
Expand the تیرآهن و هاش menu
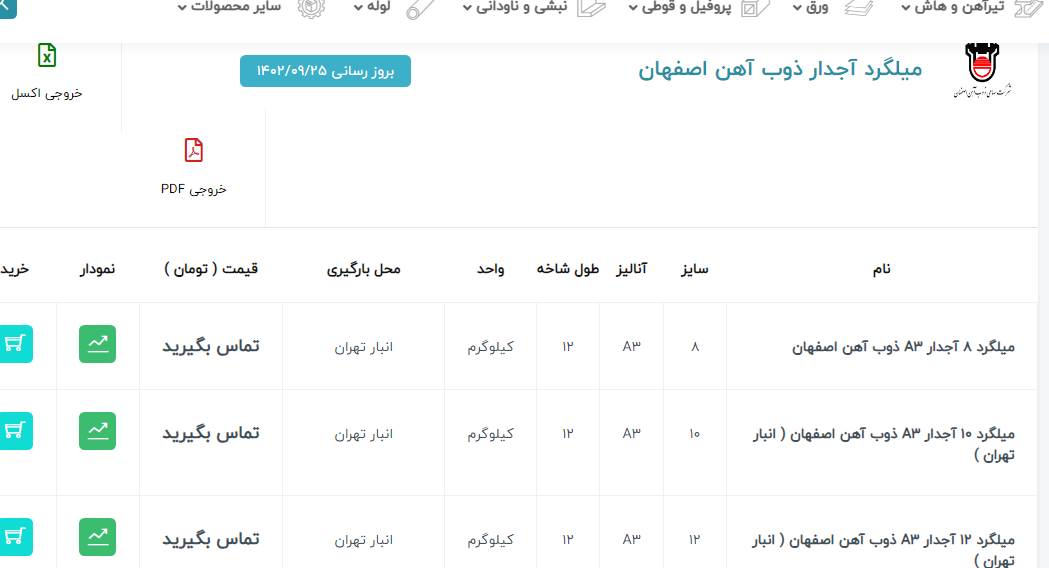pyautogui.click(x=965, y=8)
